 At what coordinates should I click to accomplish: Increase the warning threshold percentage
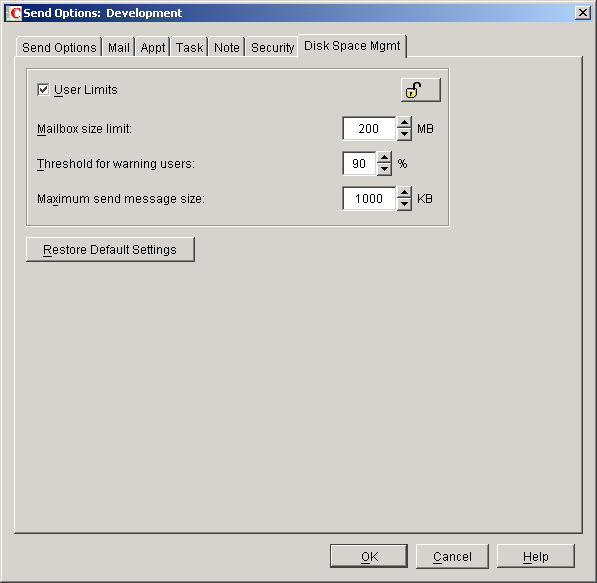(x=385, y=158)
